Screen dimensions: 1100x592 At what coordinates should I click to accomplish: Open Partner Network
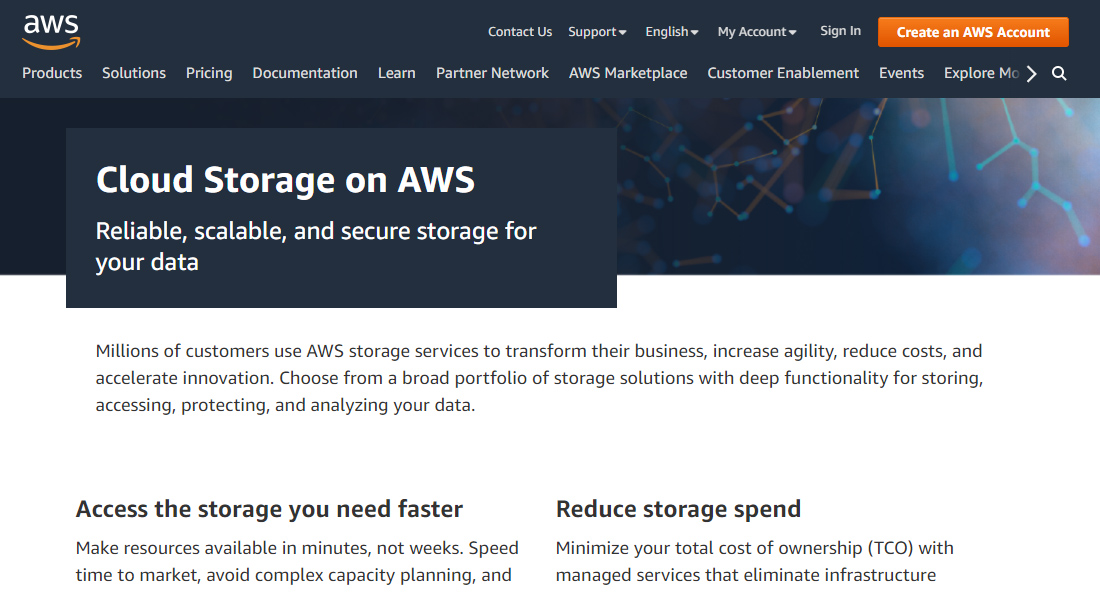492,73
